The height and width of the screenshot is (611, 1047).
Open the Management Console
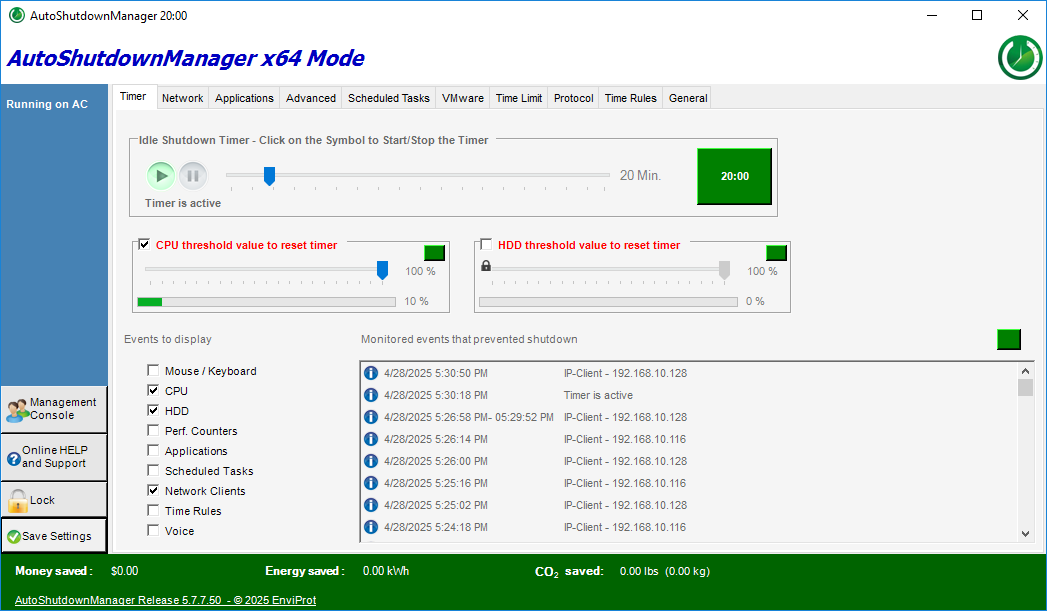pos(54,409)
